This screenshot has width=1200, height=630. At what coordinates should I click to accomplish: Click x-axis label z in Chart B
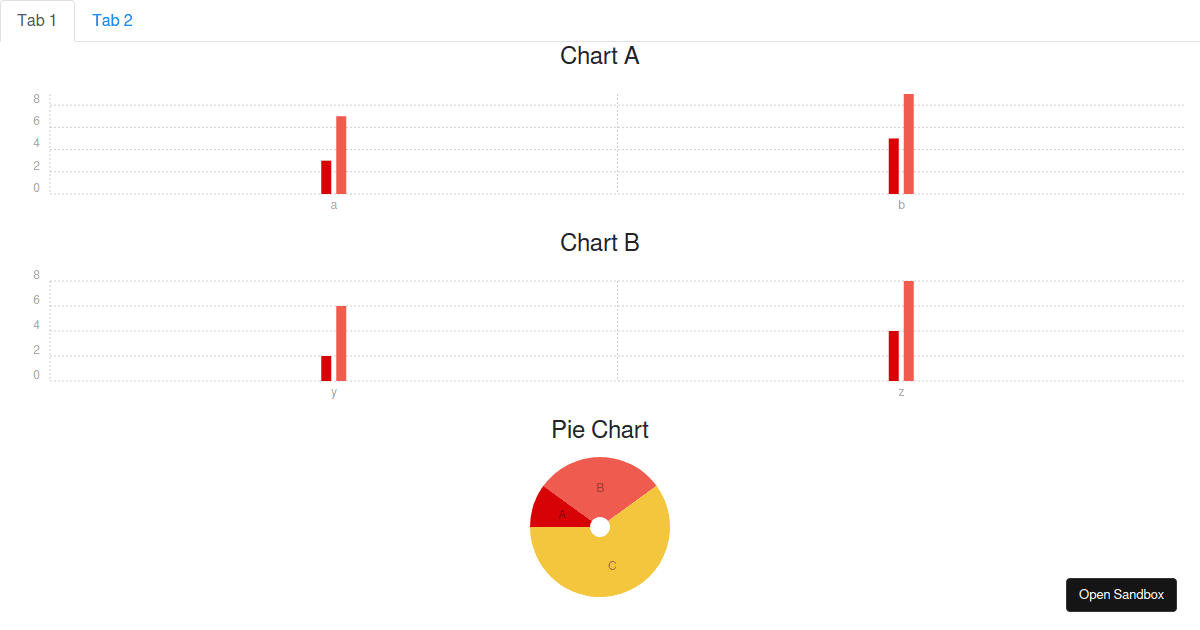[x=901, y=392]
